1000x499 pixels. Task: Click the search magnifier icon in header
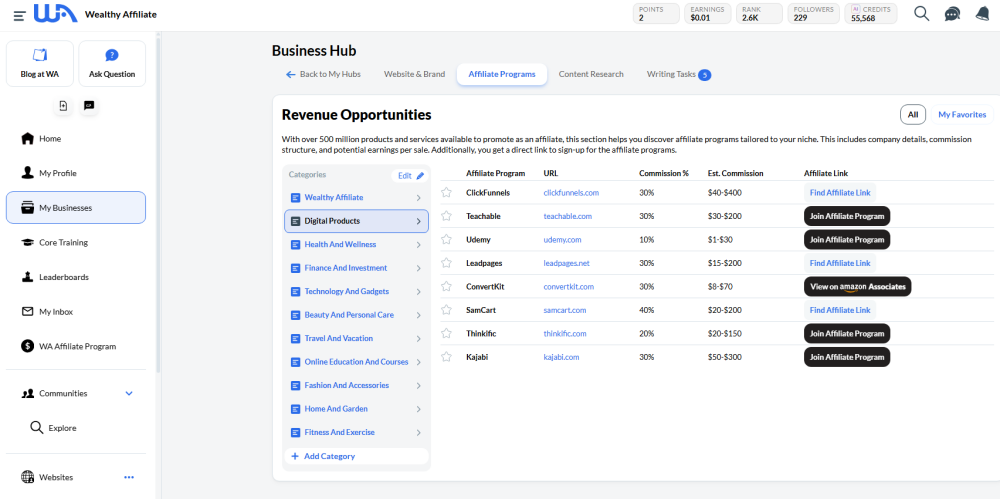pos(921,14)
